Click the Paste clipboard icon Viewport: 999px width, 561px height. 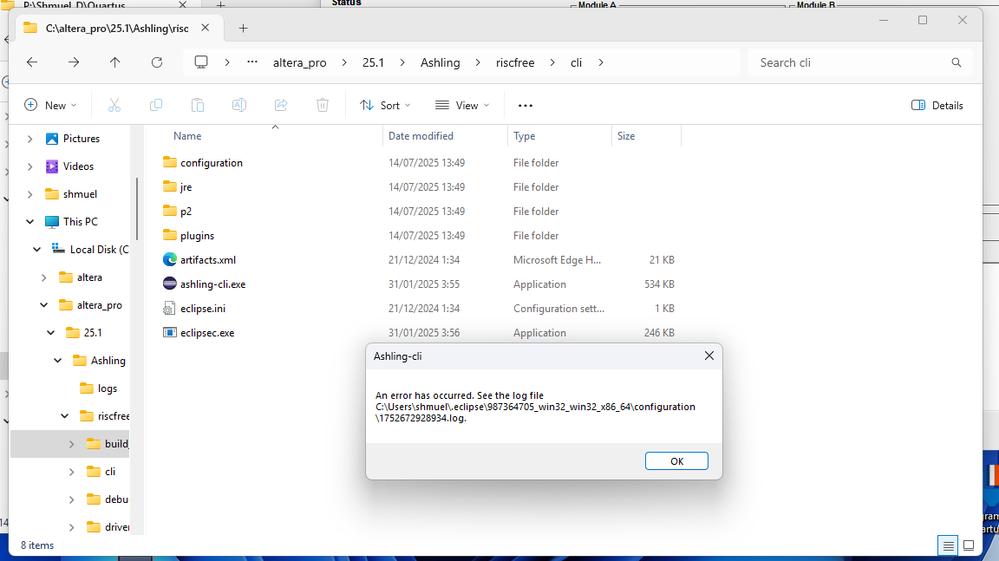(x=198, y=105)
